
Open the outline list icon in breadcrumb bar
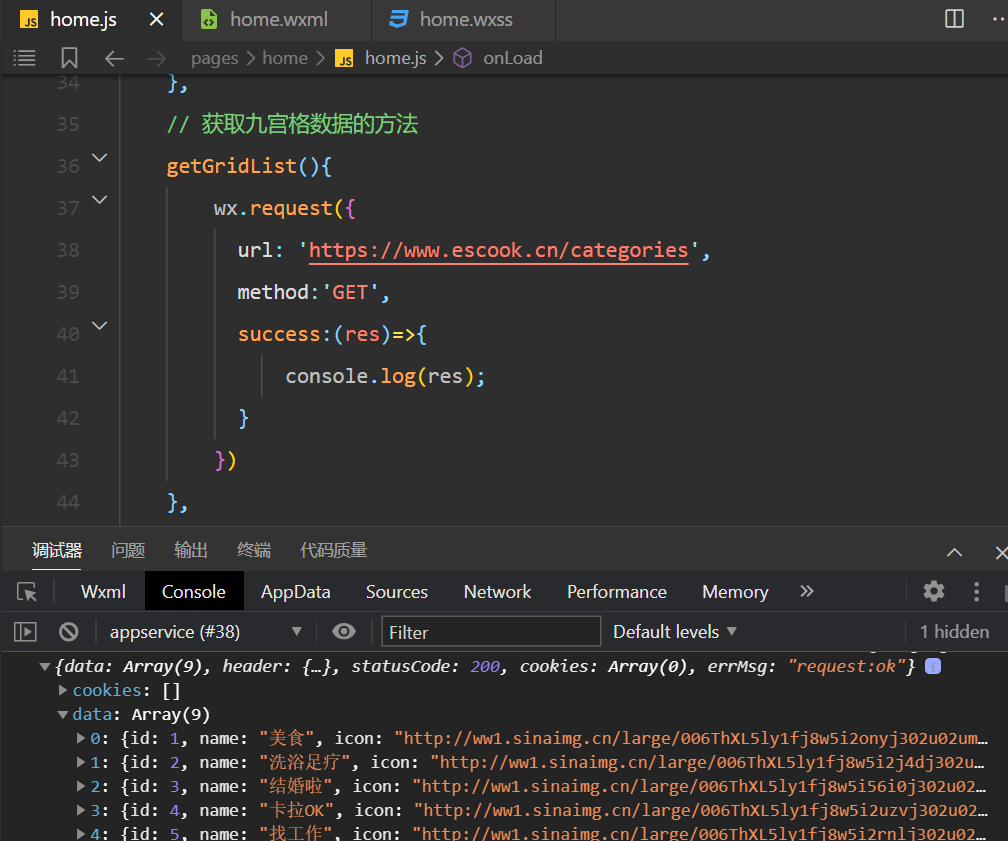(x=24, y=58)
